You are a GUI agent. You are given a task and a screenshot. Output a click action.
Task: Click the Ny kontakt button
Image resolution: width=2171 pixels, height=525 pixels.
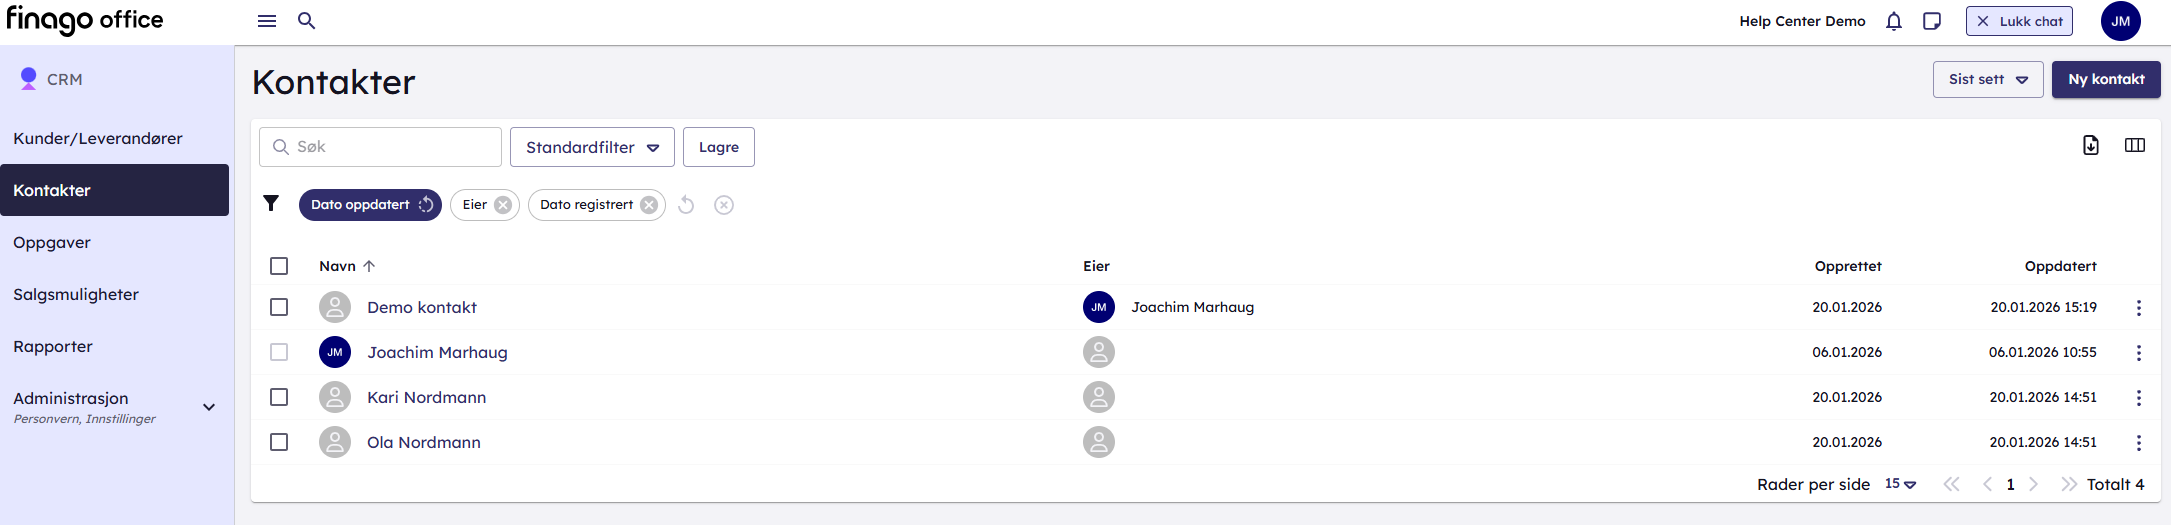[x=2106, y=80]
